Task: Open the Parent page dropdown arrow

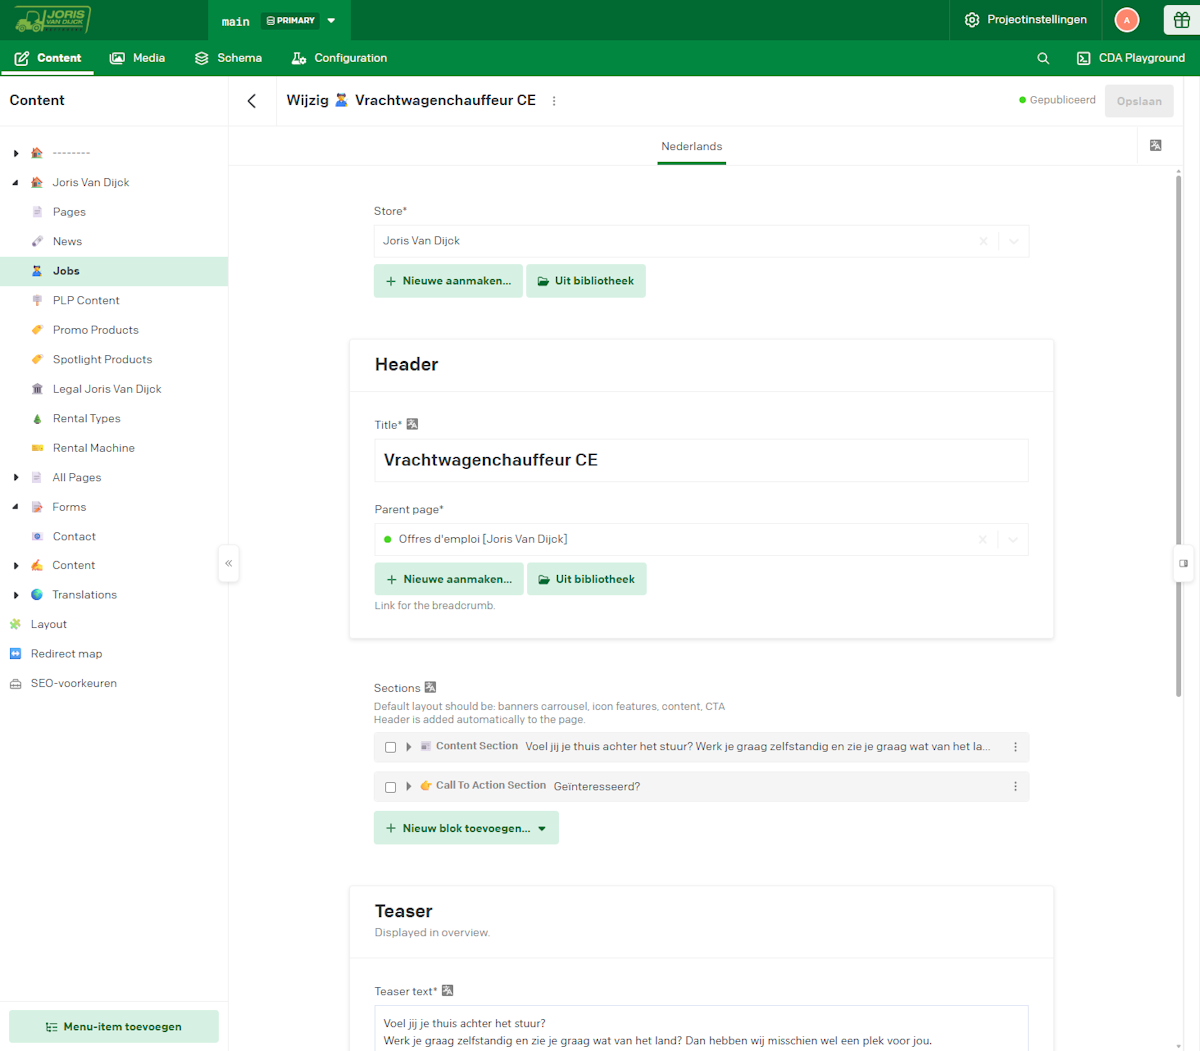Action: [1013, 540]
